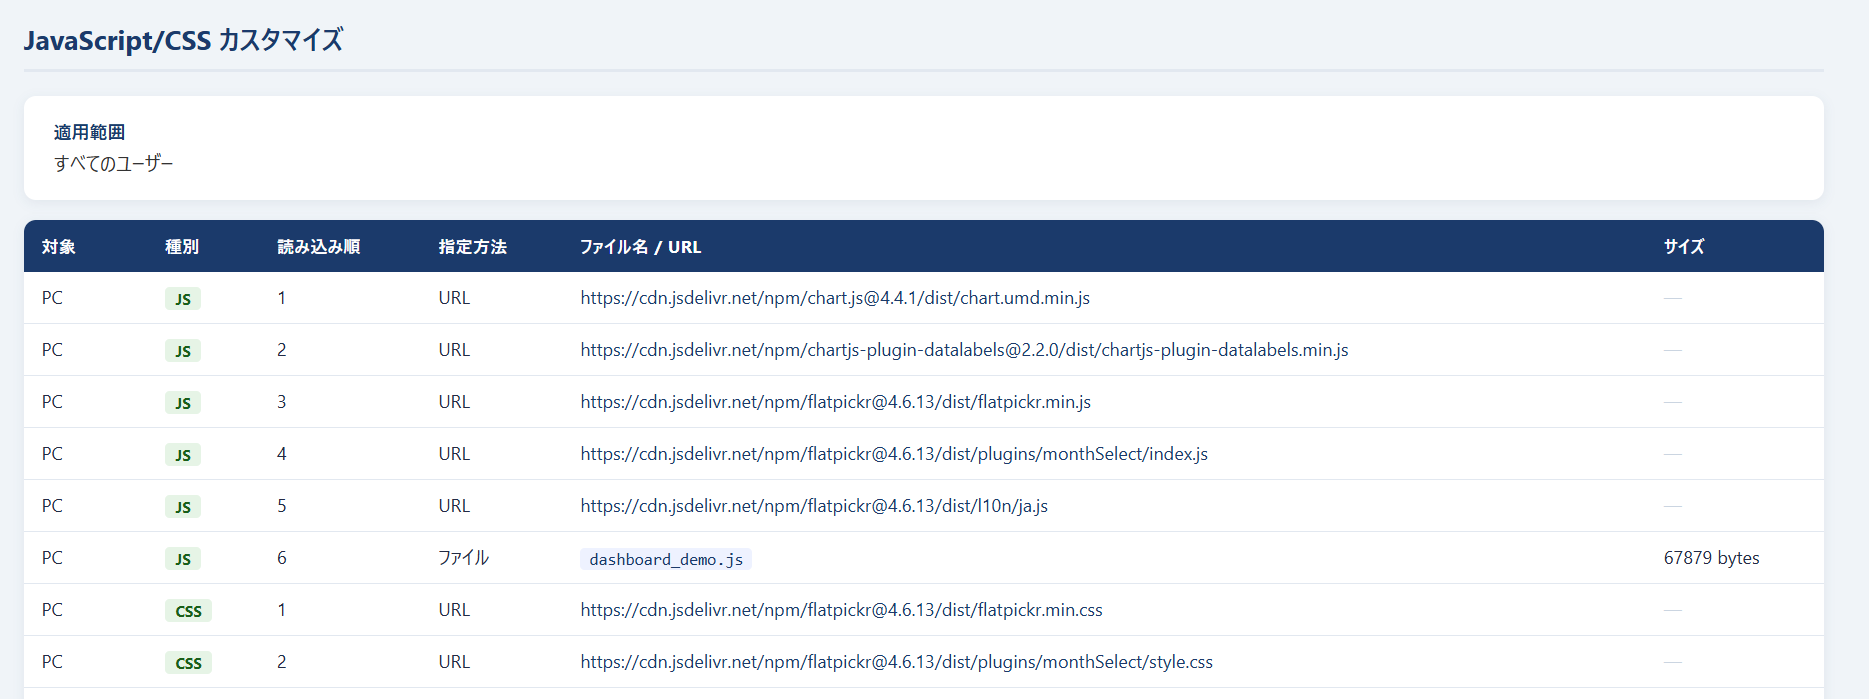
Task: Click the JavaScript/CSS カスタマイズ page heading
Action: [x=183, y=40]
